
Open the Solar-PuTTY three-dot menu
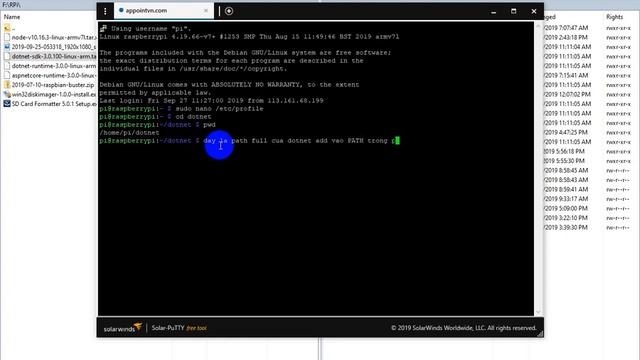(x=105, y=11)
